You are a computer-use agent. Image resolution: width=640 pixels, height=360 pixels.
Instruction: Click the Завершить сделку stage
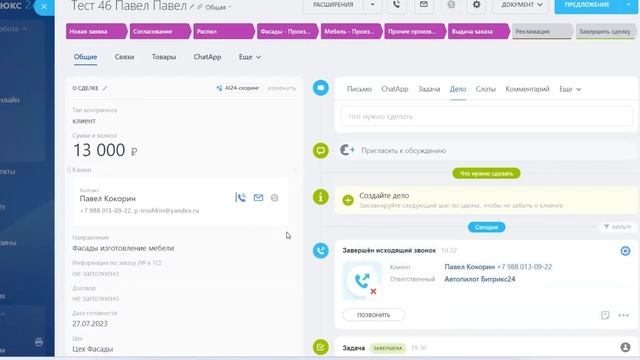tap(606, 31)
